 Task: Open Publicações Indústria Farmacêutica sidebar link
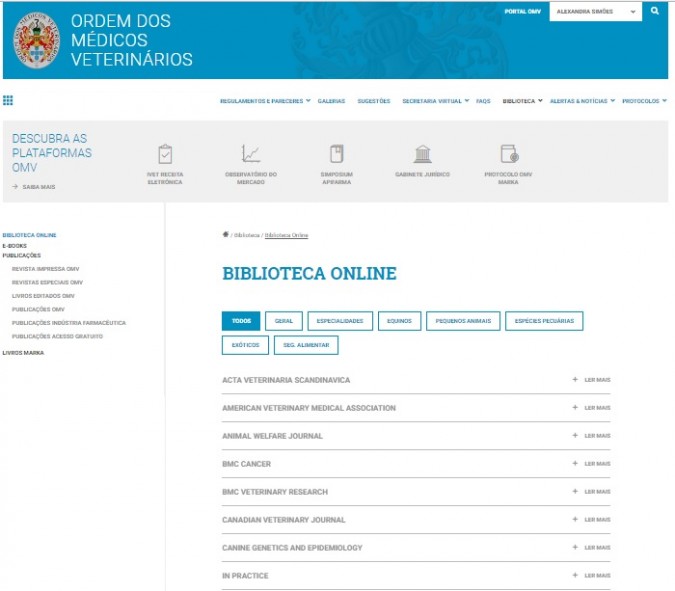tap(69, 322)
